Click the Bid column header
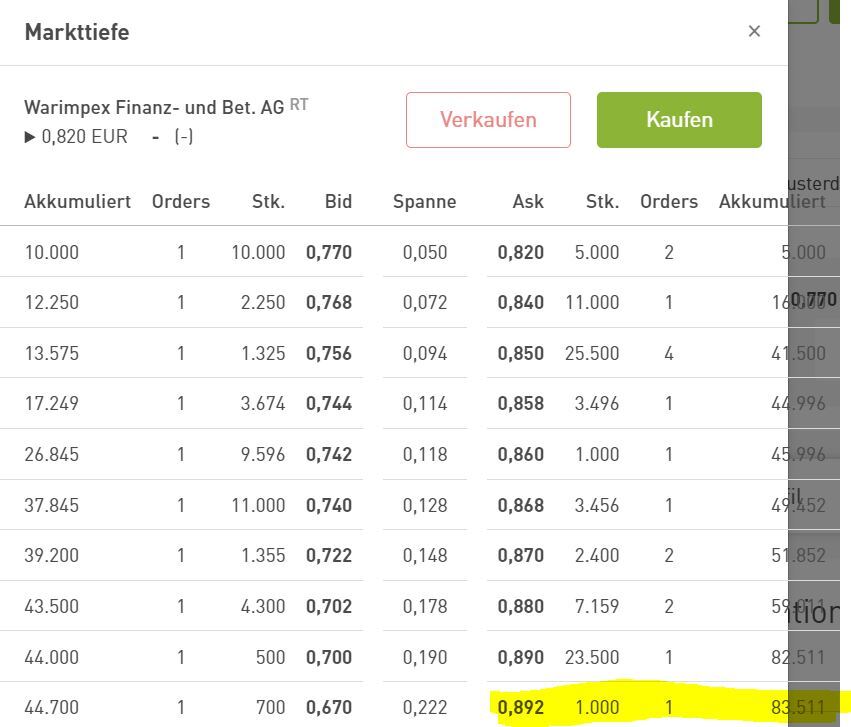Viewport: 851px width, 727px height. (338, 201)
